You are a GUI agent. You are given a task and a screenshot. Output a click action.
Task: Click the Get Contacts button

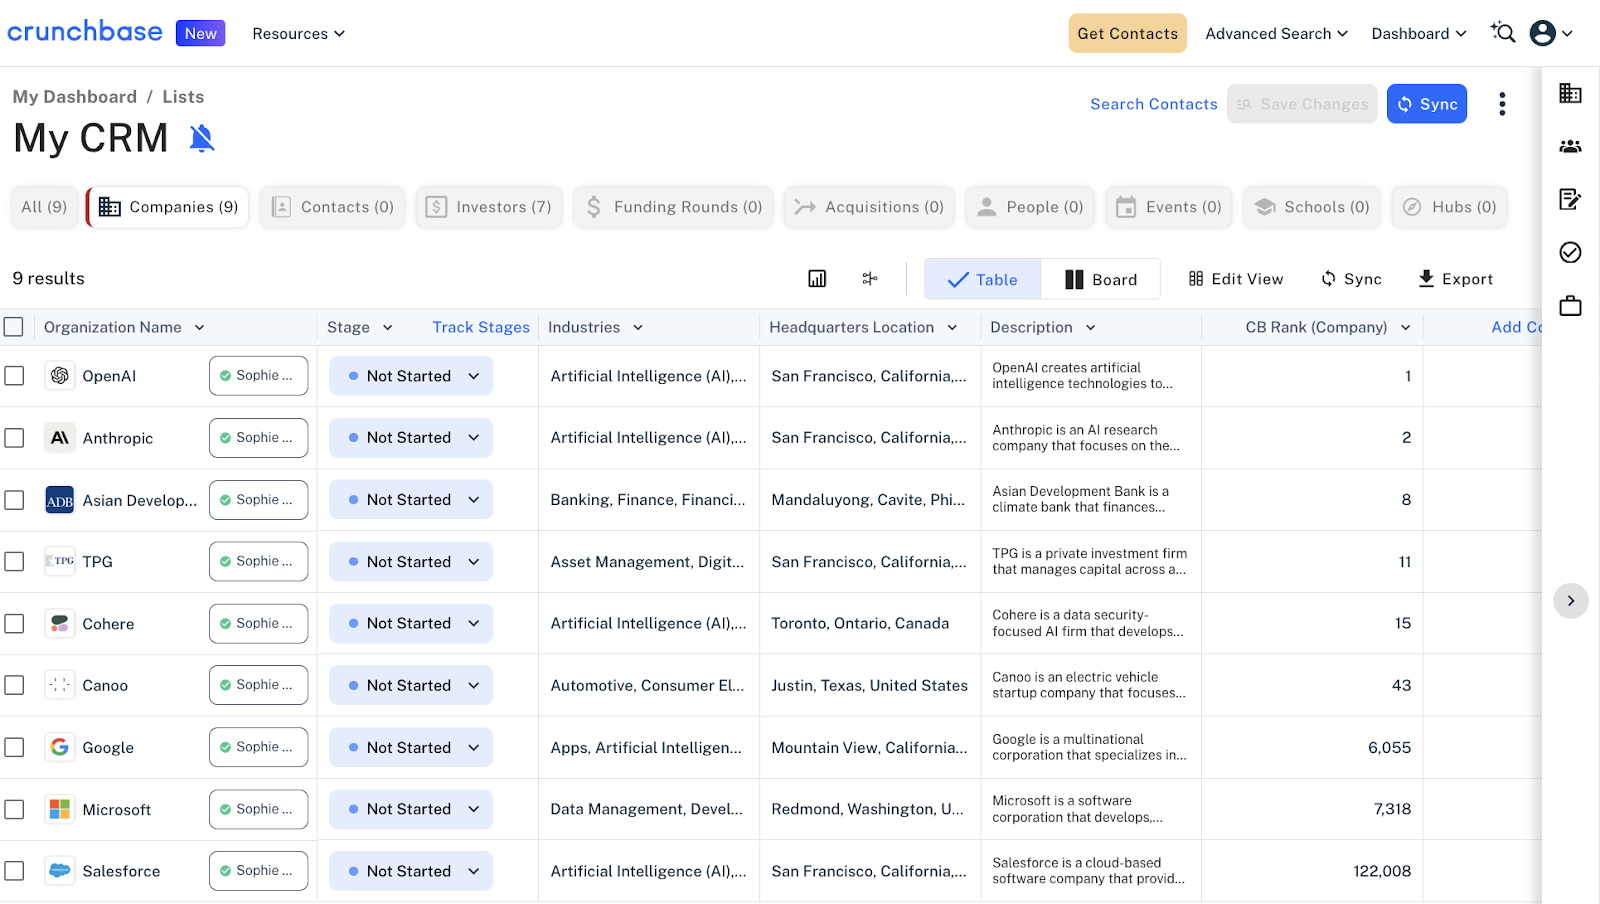(1128, 33)
